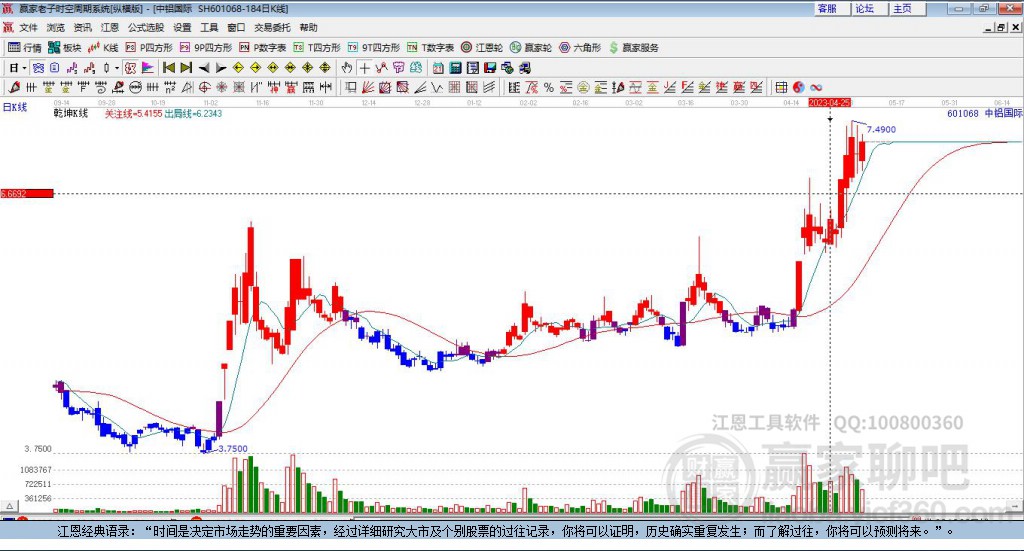This screenshot has width=1024, height=551.
Task: Click the red target circle tool
Action: click(x=204, y=87)
